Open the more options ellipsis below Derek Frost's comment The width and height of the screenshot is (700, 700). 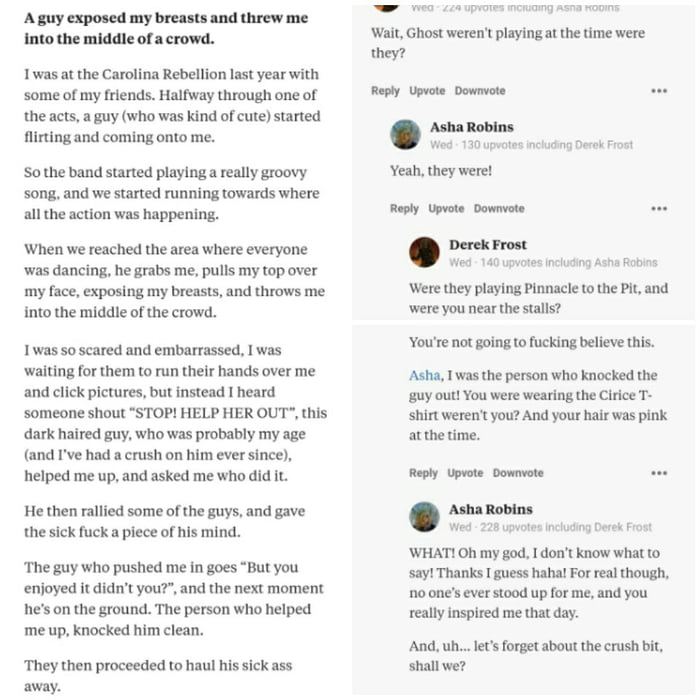coord(658,473)
